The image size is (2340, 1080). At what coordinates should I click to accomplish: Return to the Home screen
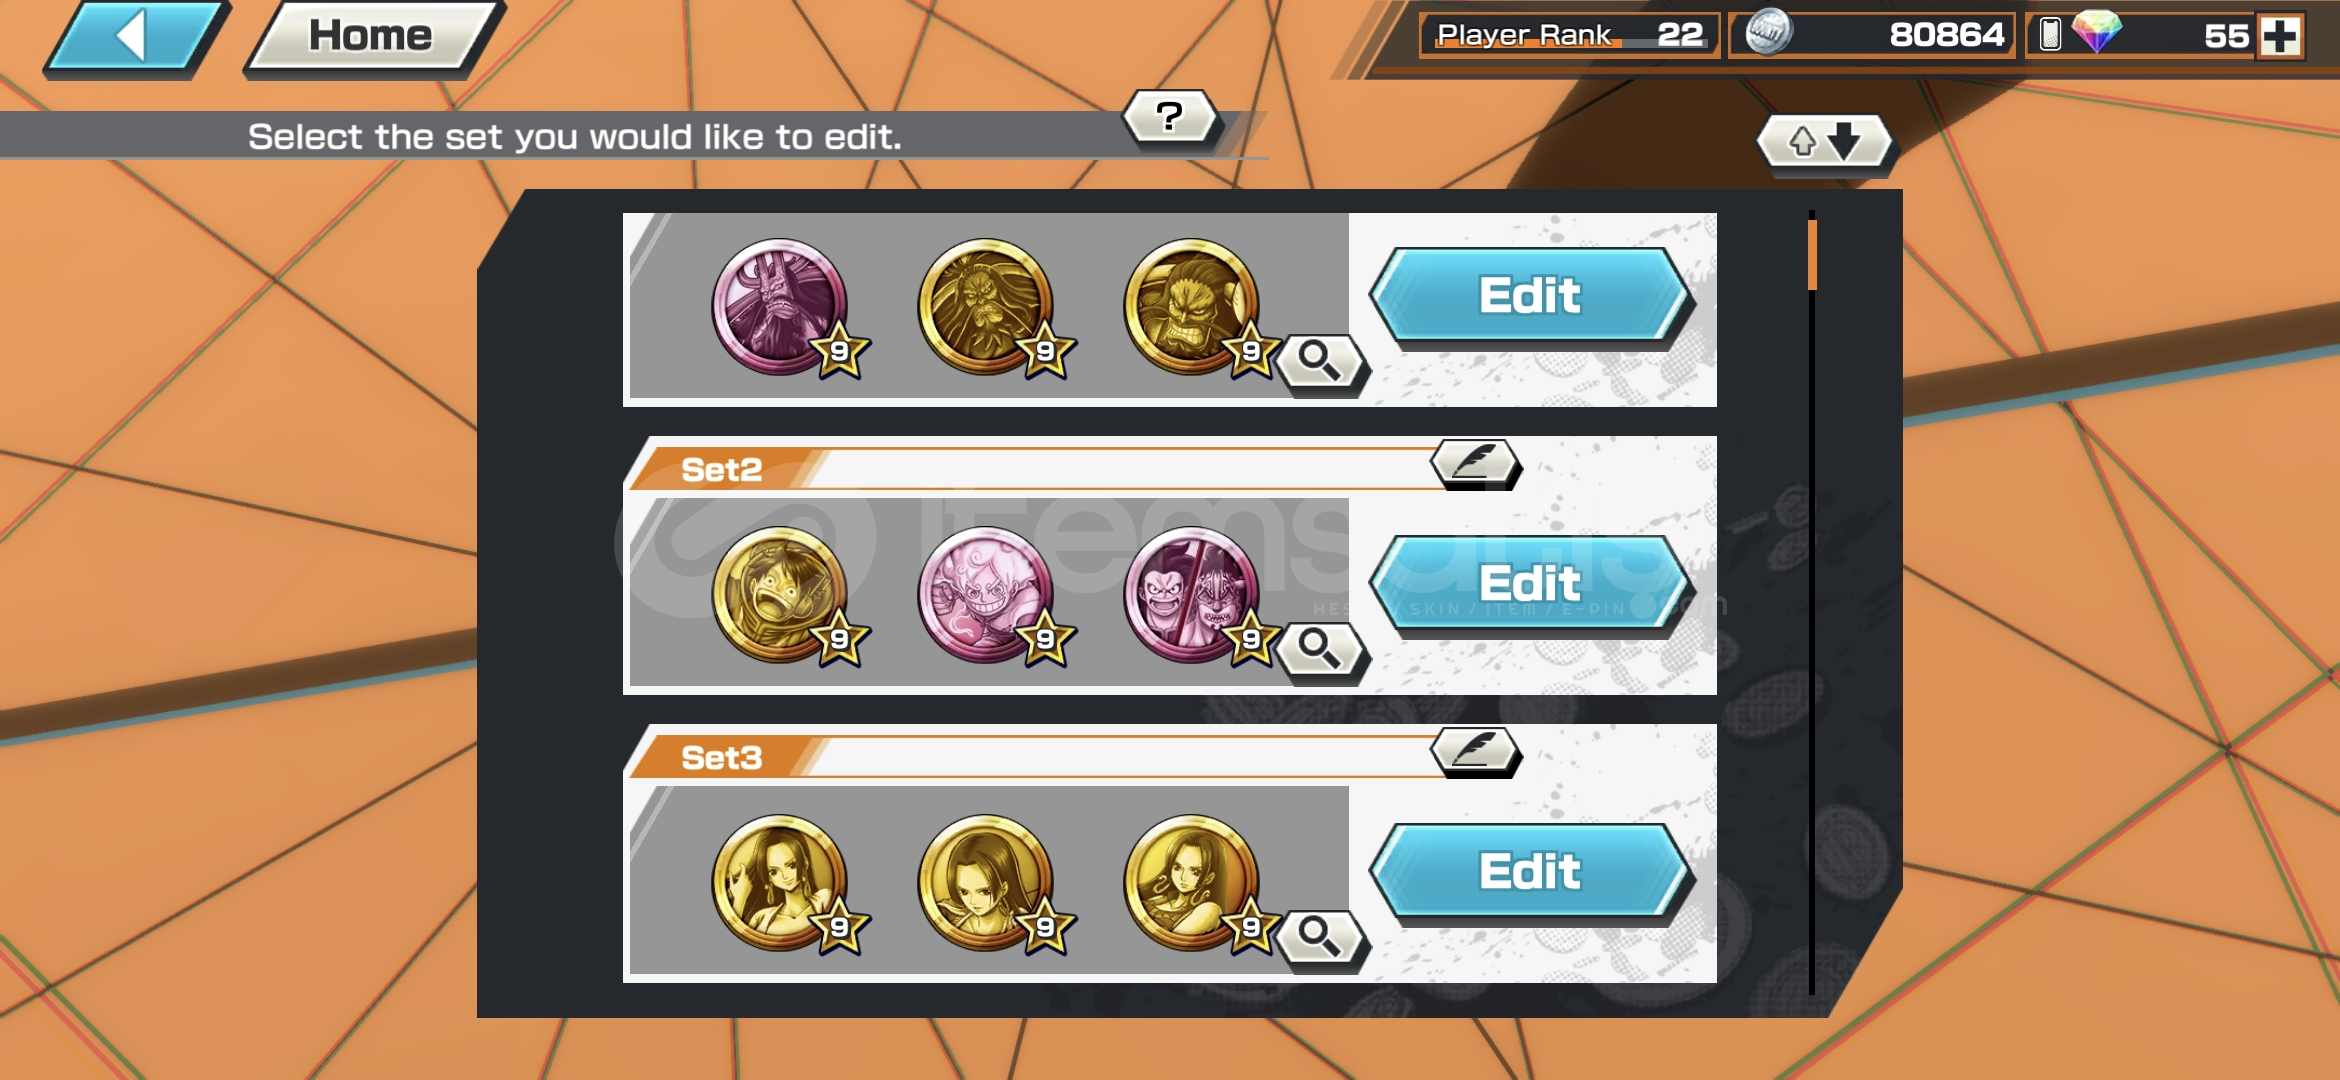[x=372, y=37]
